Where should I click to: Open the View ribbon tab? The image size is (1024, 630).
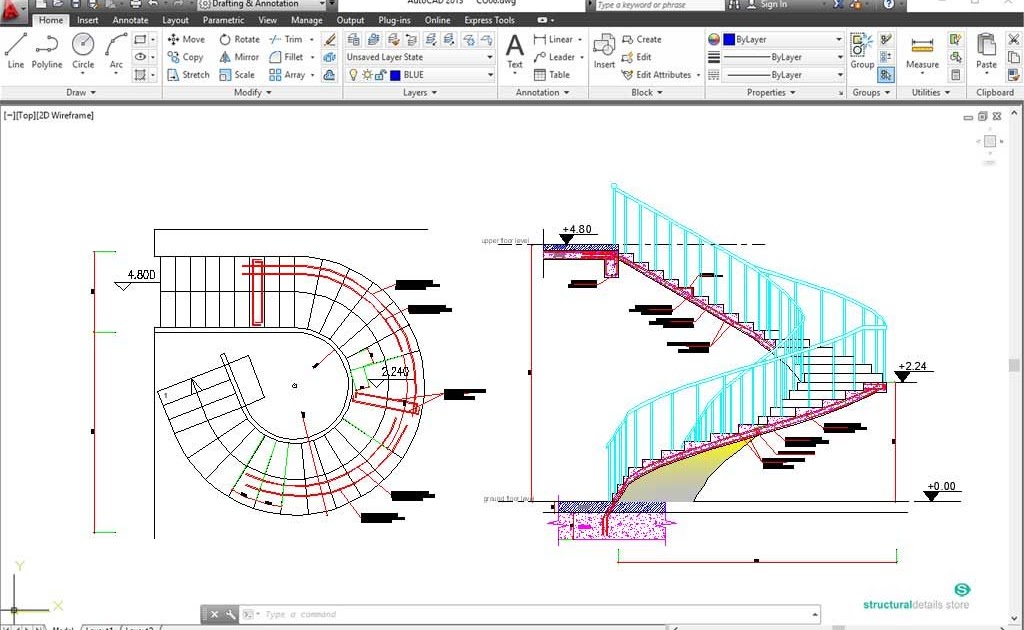pos(267,20)
